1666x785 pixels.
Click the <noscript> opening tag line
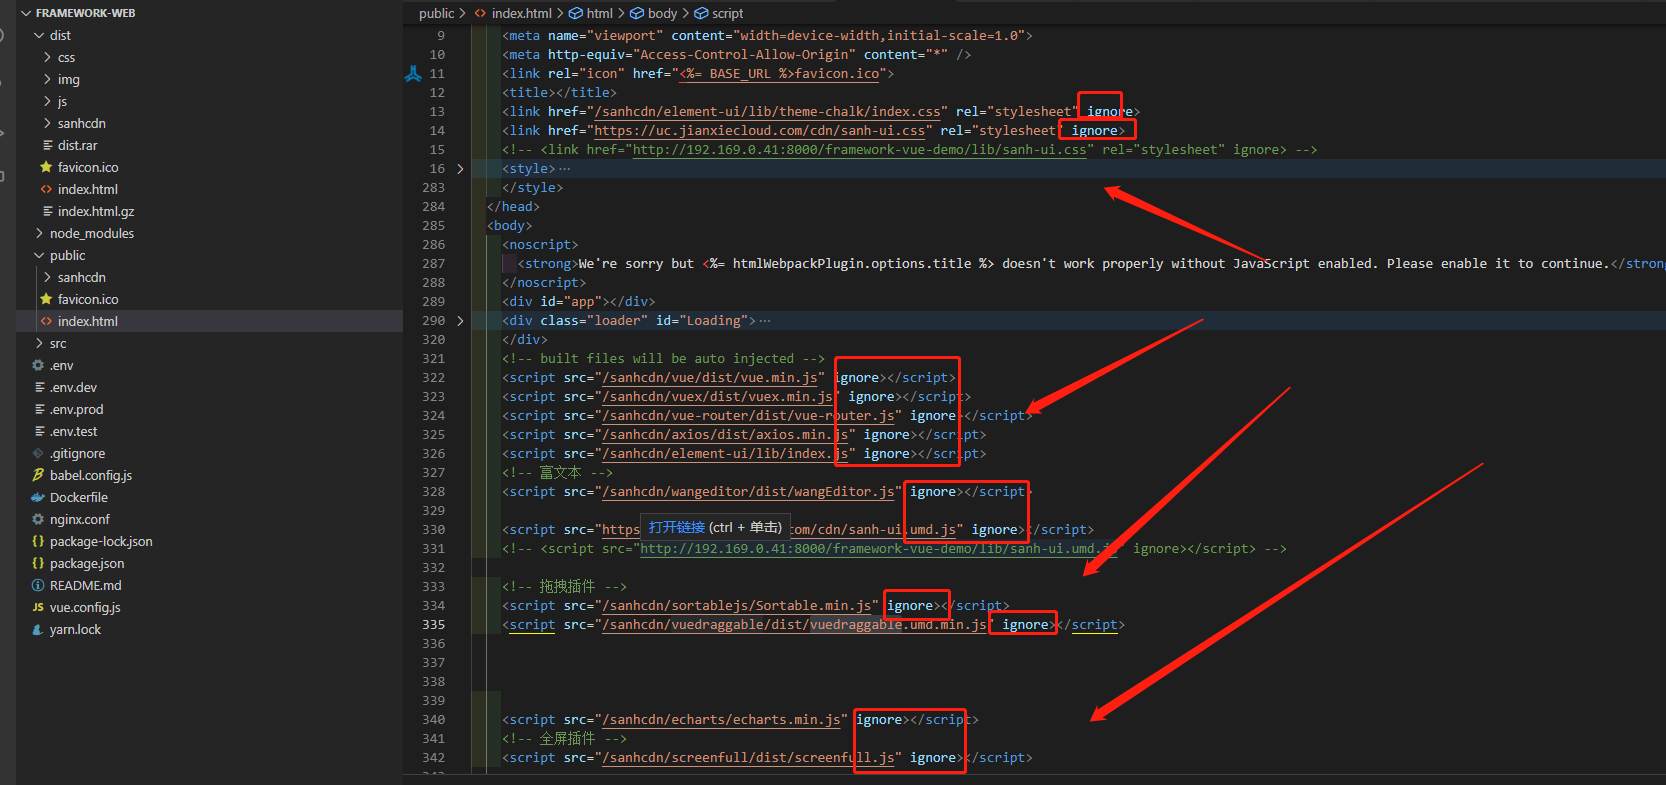540,245
